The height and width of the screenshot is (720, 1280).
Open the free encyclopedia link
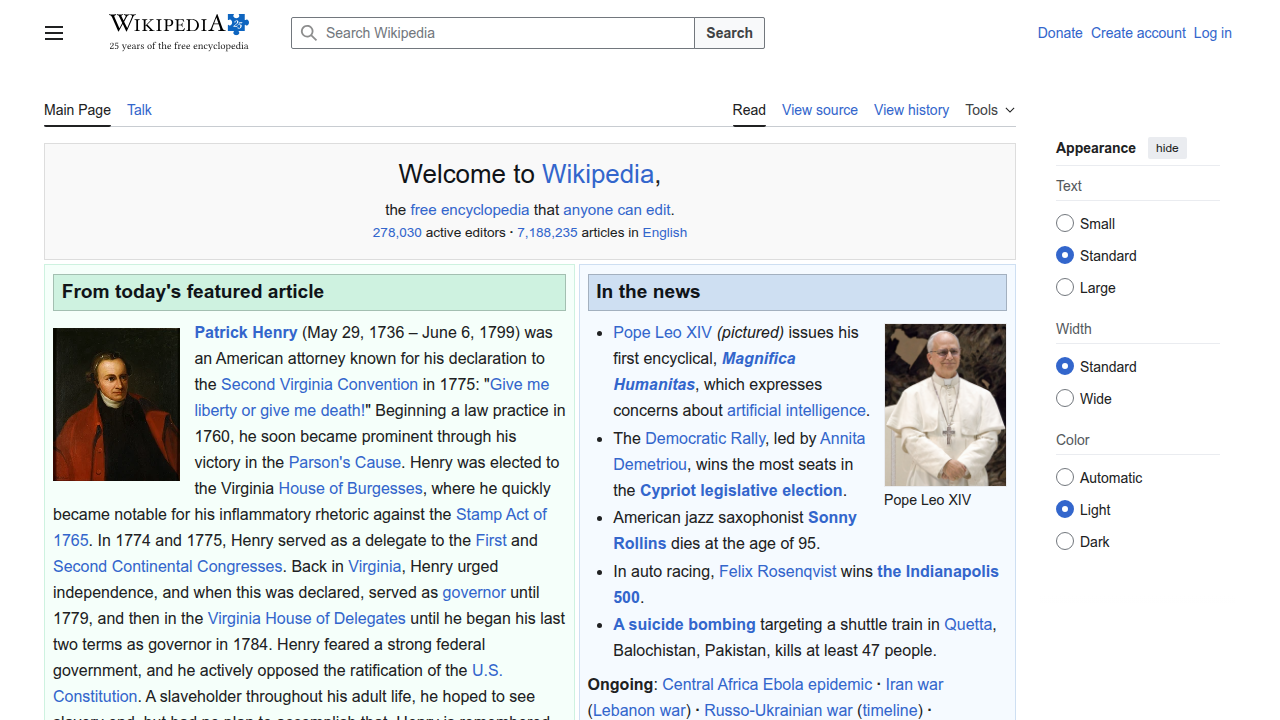(470, 210)
